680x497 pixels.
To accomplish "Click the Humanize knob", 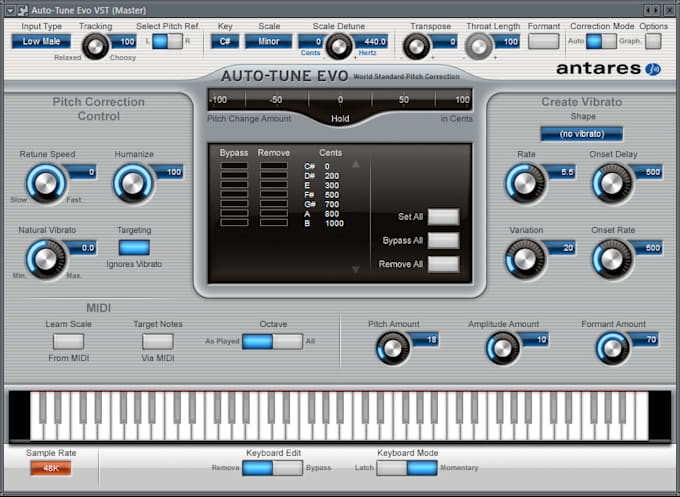I will coord(133,184).
